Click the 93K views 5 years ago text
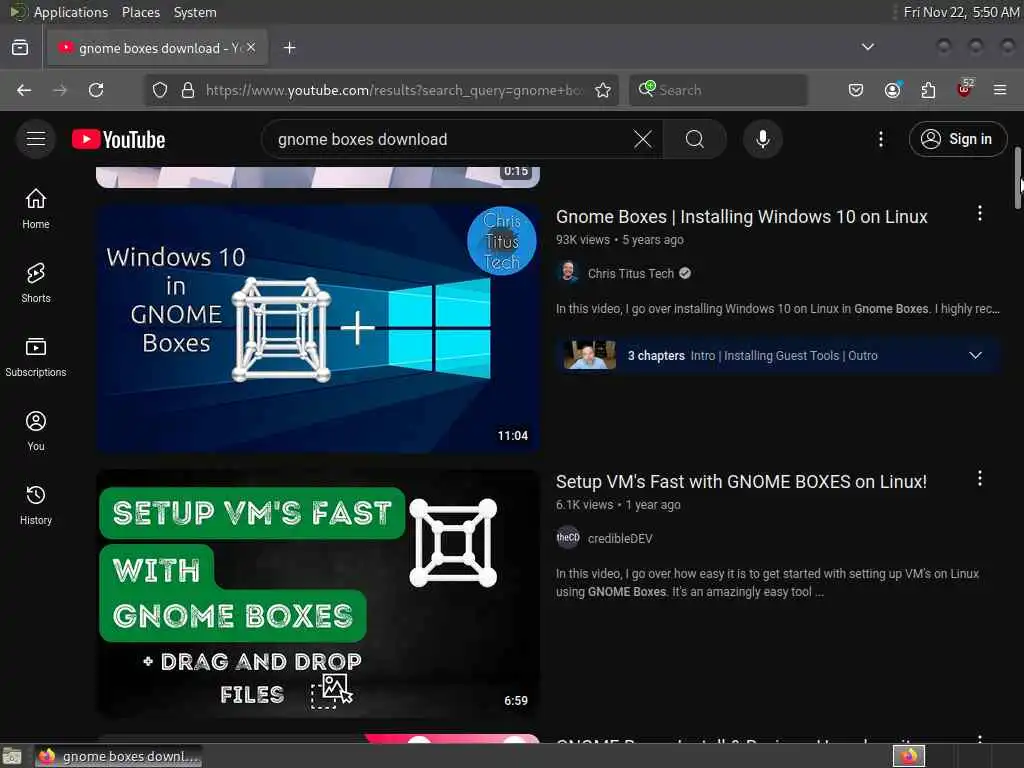1024x768 pixels. pyautogui.click(x=620, y=240)
